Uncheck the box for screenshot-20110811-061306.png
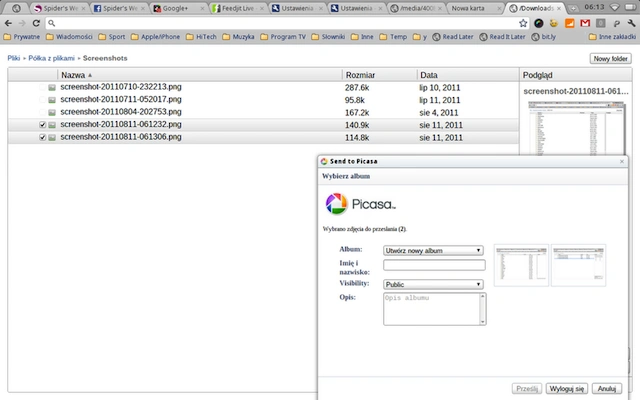The height and width of the screenshot is (400, 640). [x=42, y=138]
